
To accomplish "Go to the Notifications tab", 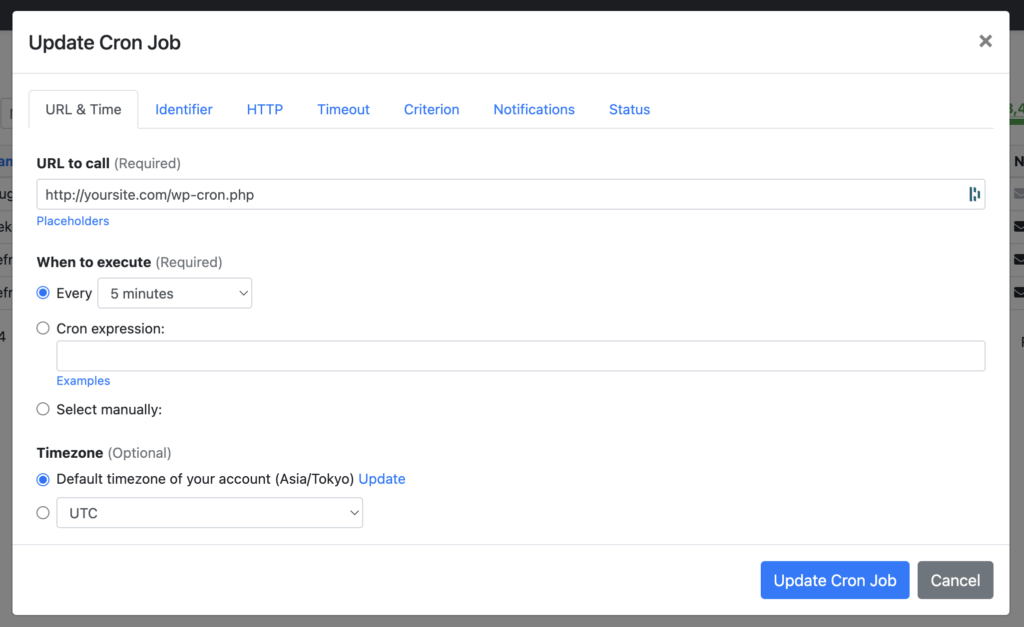I will (533, 109).
